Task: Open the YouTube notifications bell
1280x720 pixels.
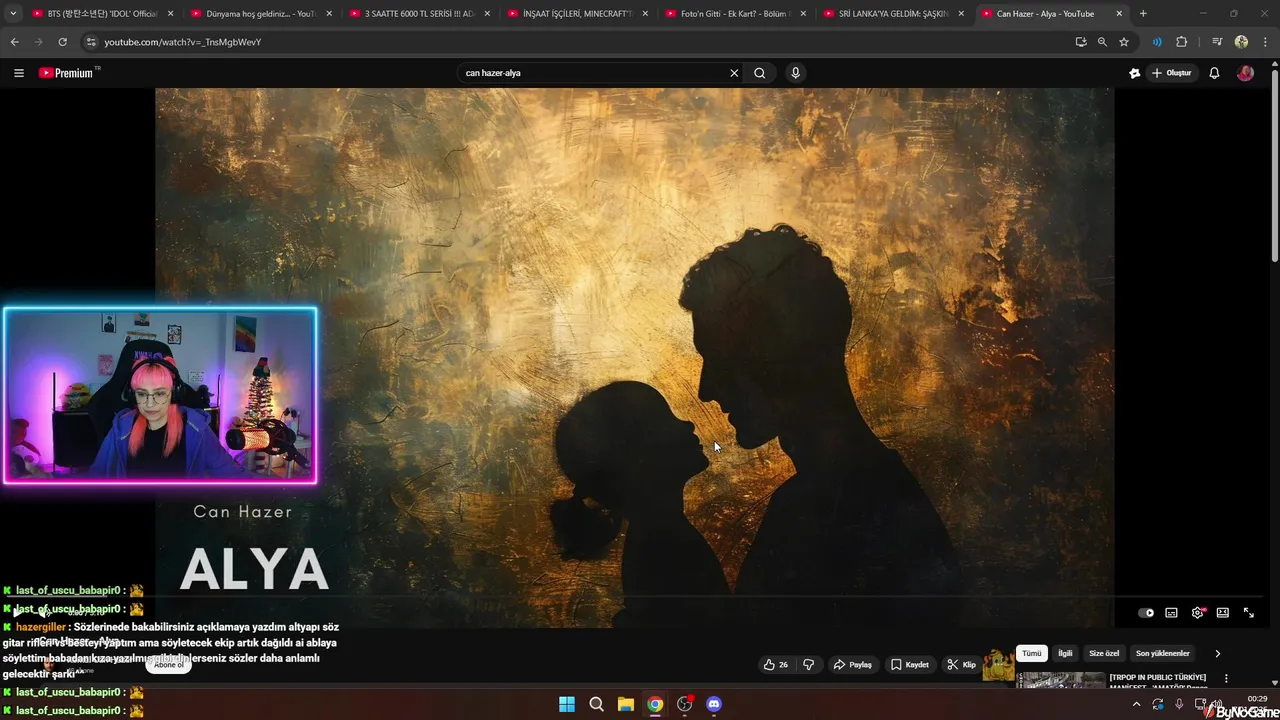Action: (1214, 73)
